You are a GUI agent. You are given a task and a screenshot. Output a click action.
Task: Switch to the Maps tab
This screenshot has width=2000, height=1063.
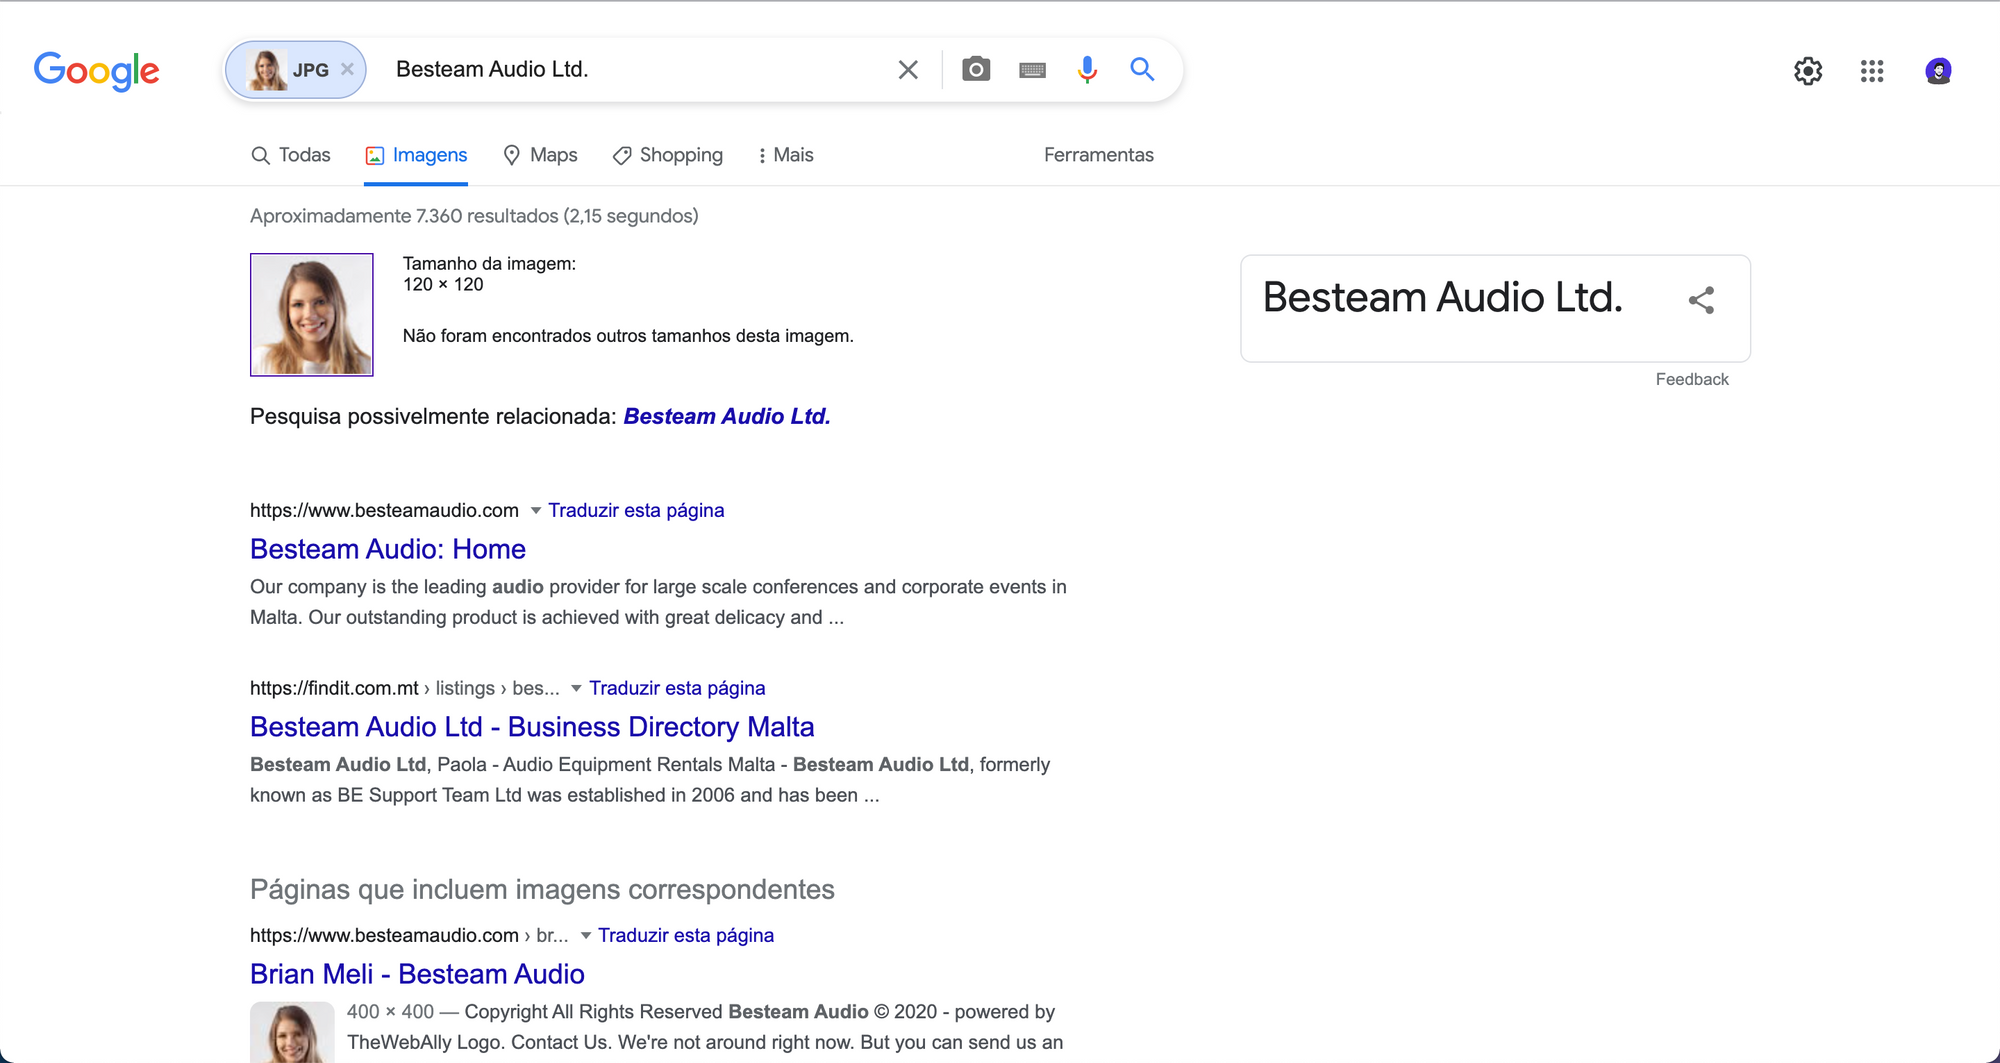coord(540,155)
